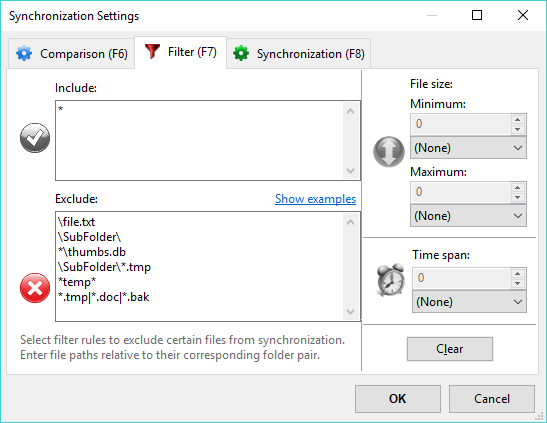
Task: Click the Minimum file size number field
Action: pyautogui.click(x=461, y=124)
